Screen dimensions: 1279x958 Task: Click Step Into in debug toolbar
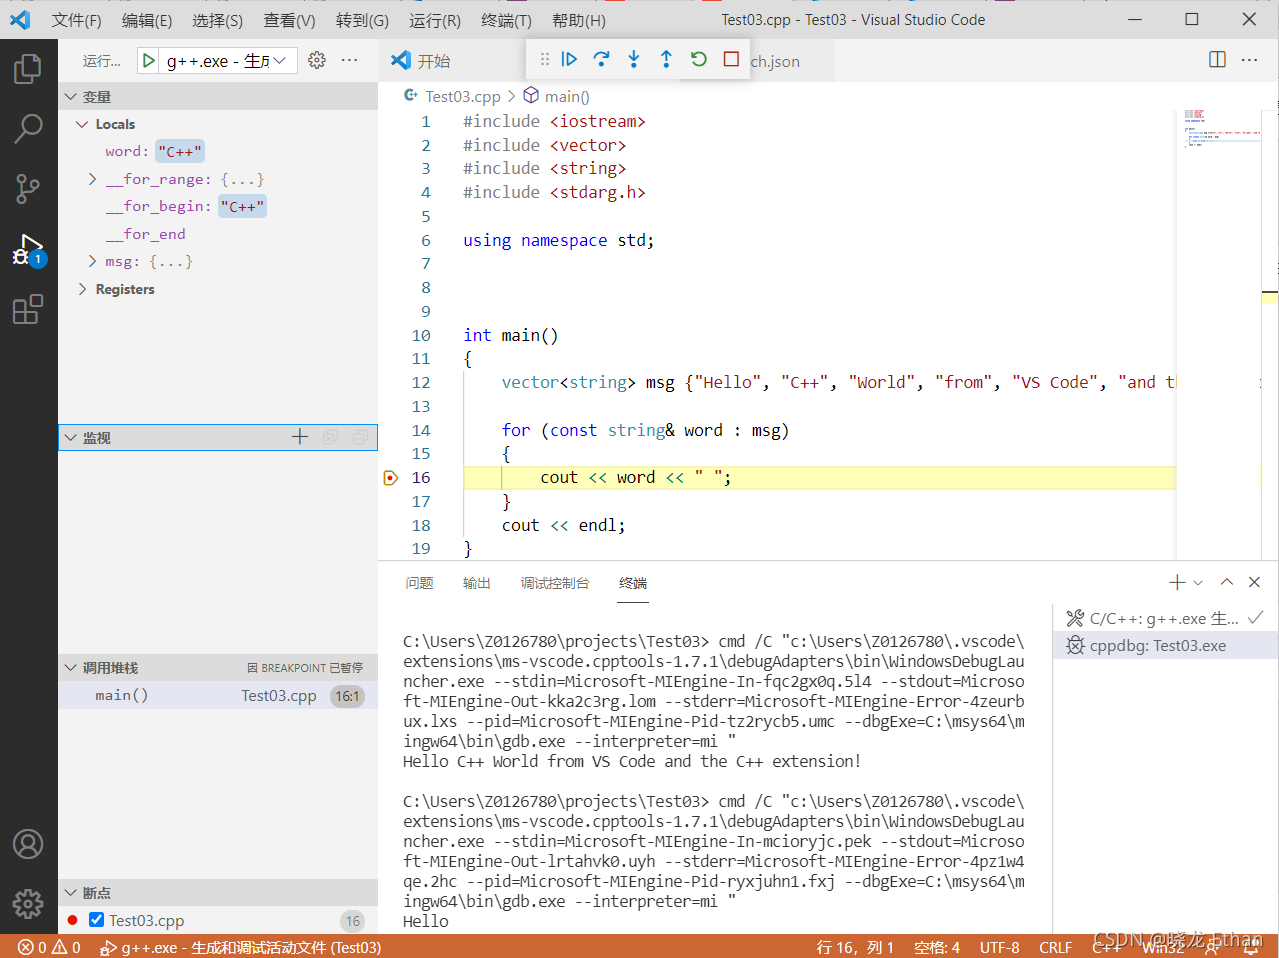(x=633, y=59)
